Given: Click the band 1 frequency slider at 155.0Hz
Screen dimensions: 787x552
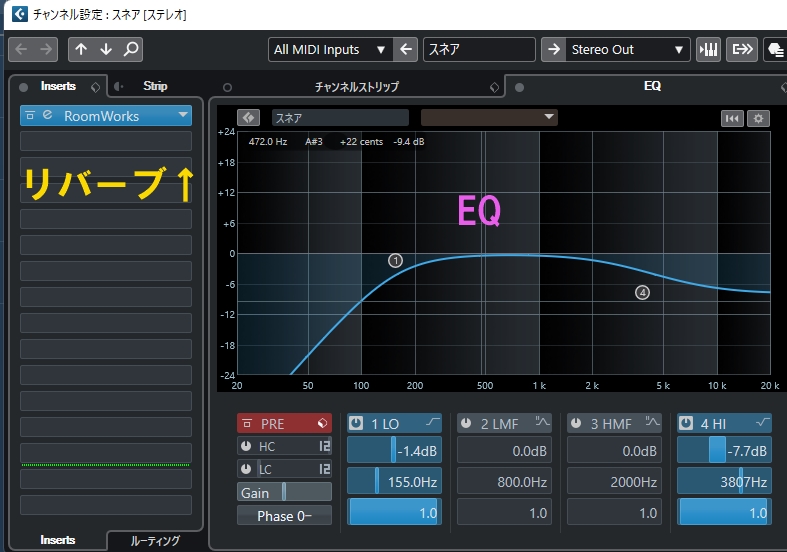Looking at the screenshot, I should click(x=394, y=481).
